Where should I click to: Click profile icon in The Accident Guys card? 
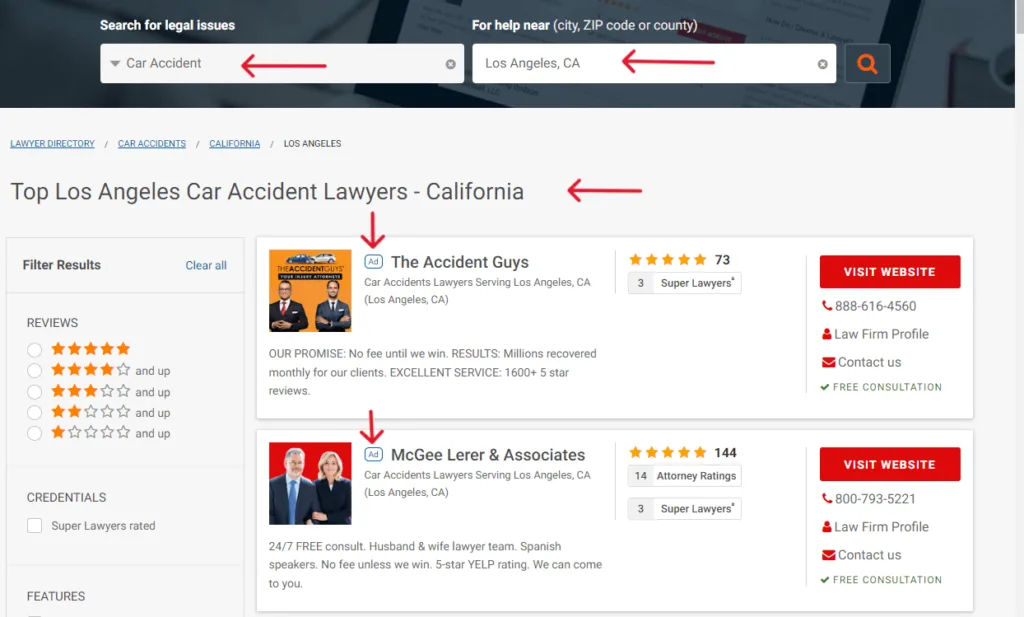point(827,334)
